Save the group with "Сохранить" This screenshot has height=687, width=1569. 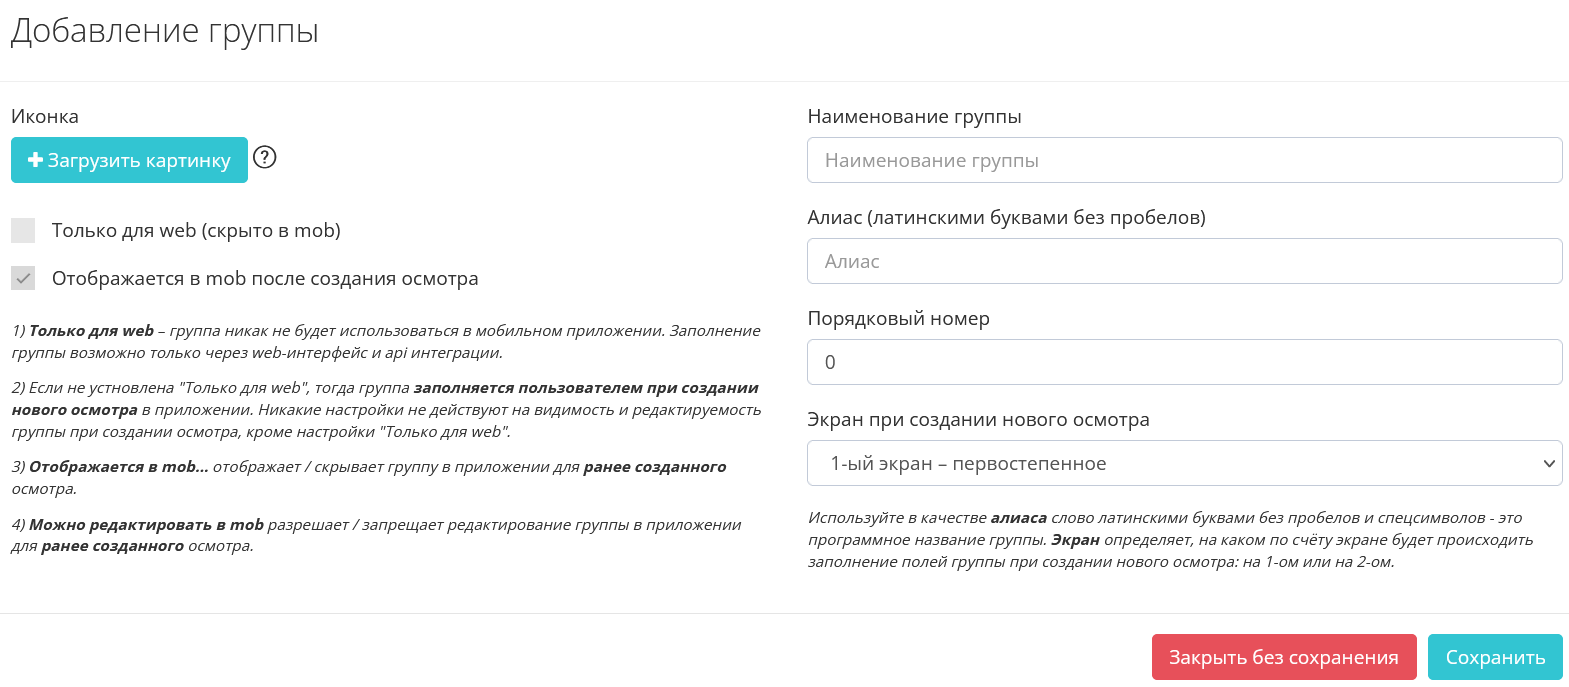click(x=1494, y=657)
